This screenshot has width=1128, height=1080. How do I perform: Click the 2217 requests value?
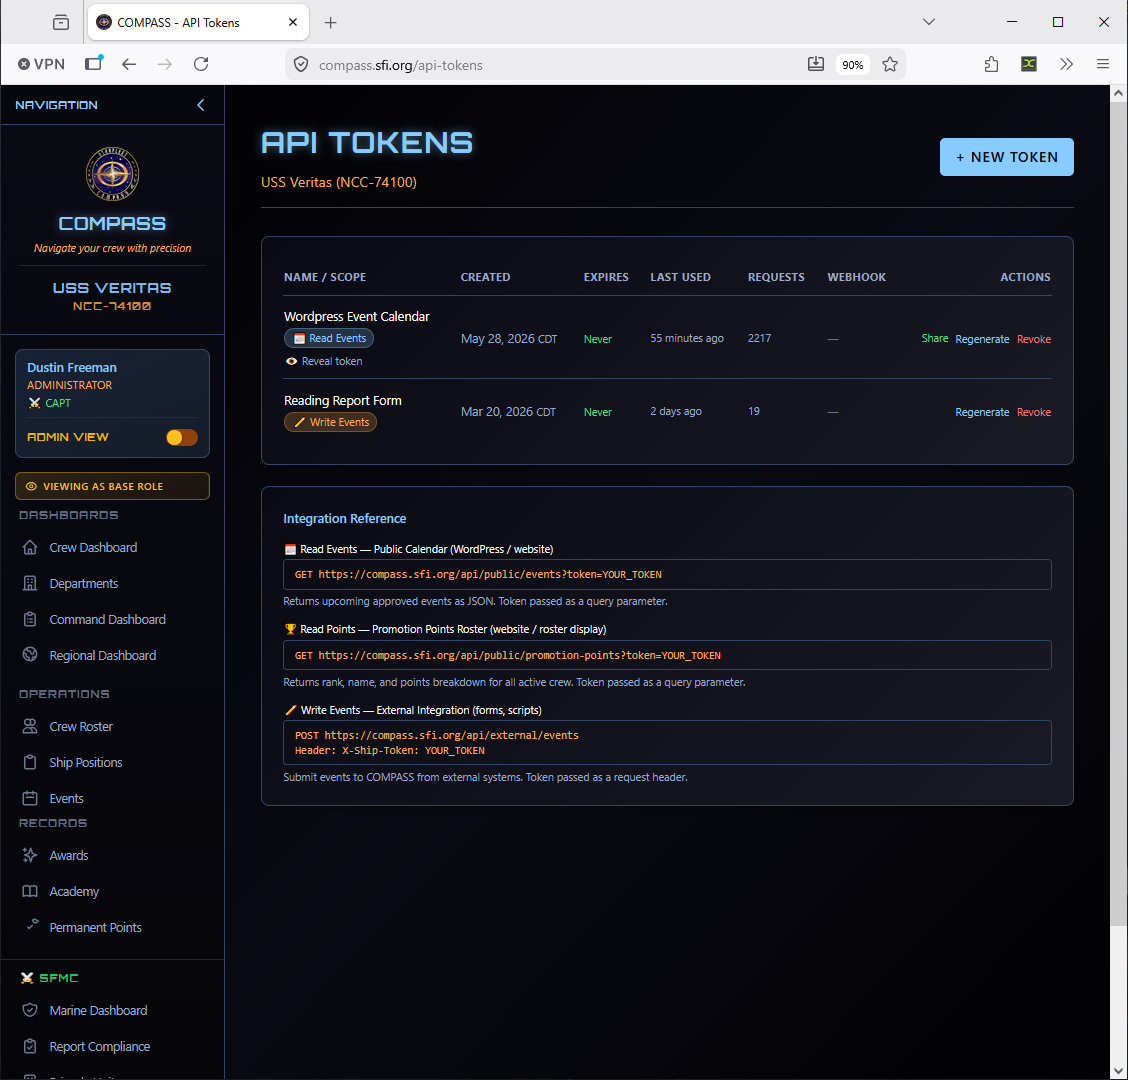click(759, 338)
